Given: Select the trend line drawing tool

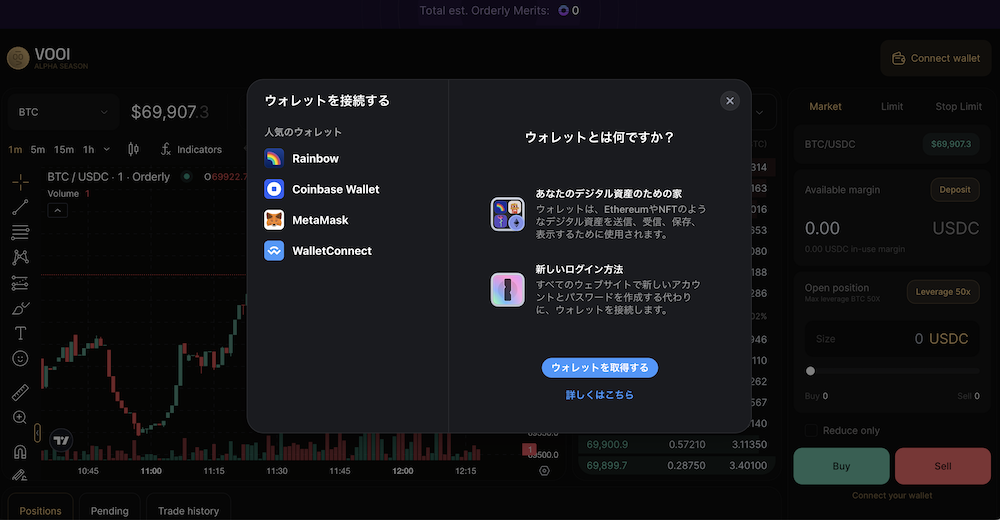Looking at the screenshot, I should (x=20, y=207).
